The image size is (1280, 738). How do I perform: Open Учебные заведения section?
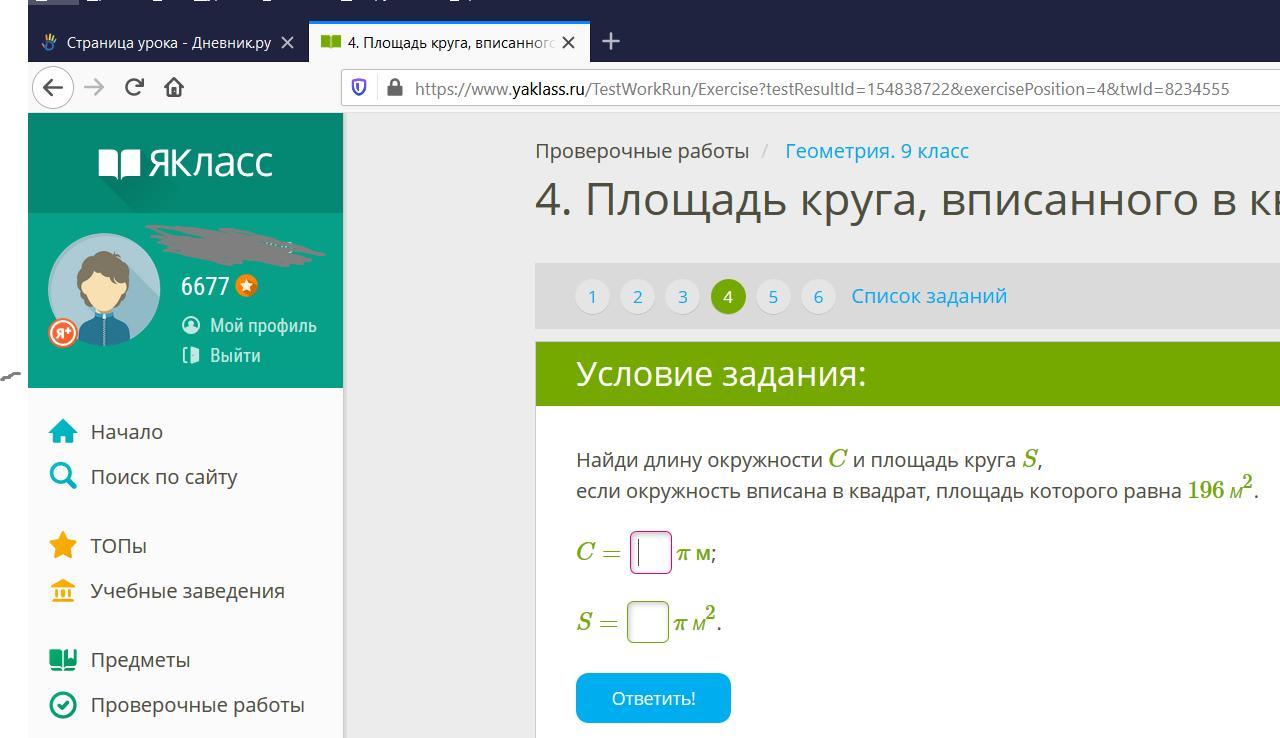(187, 591)
